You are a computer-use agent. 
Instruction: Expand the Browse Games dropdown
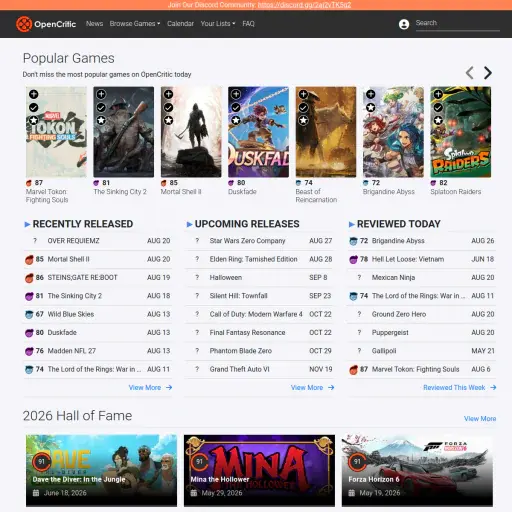pos(135,24)
